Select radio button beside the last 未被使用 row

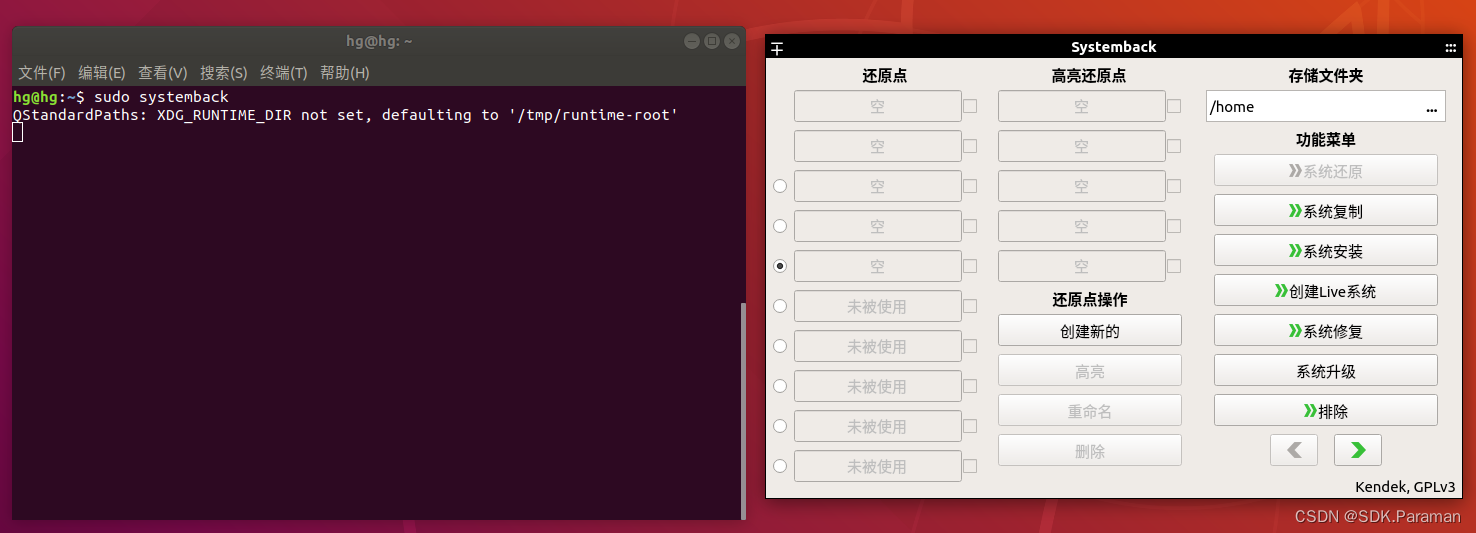point(780,466)
